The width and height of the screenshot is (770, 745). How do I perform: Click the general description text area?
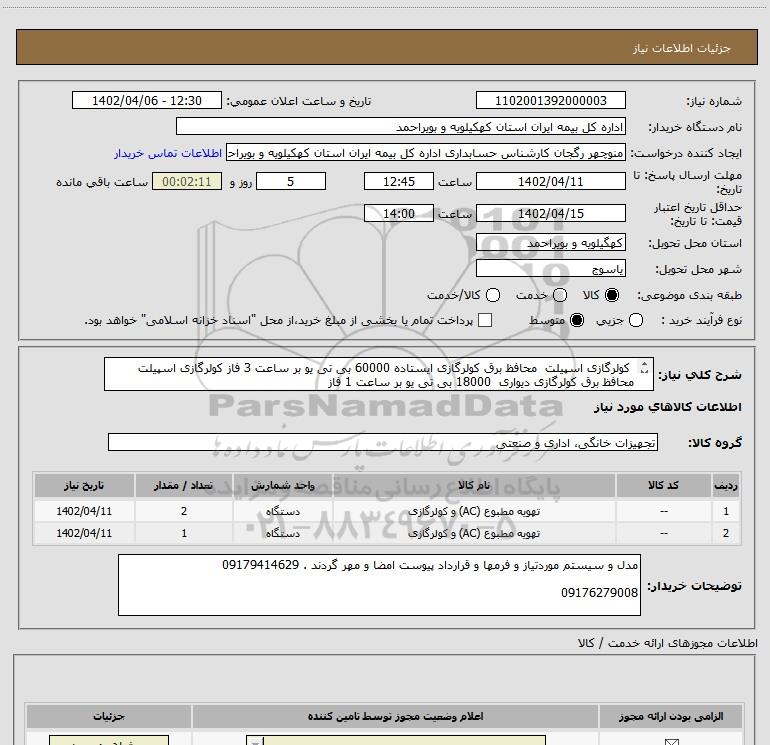point(379,375)
